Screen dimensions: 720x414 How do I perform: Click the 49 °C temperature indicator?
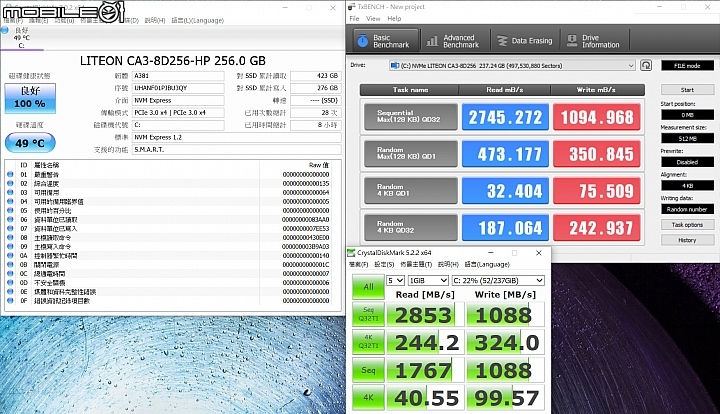tap(30, 143)
